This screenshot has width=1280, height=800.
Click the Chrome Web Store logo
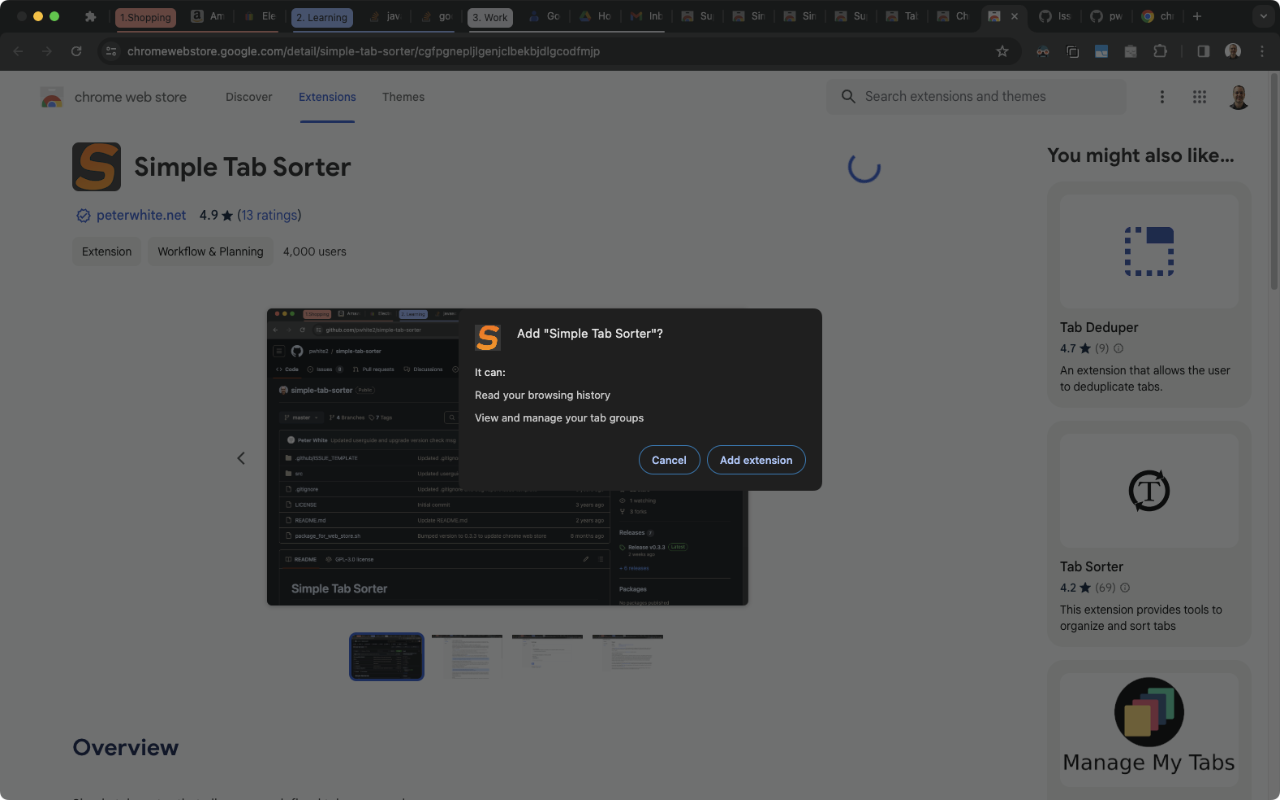tap(52, 96)
